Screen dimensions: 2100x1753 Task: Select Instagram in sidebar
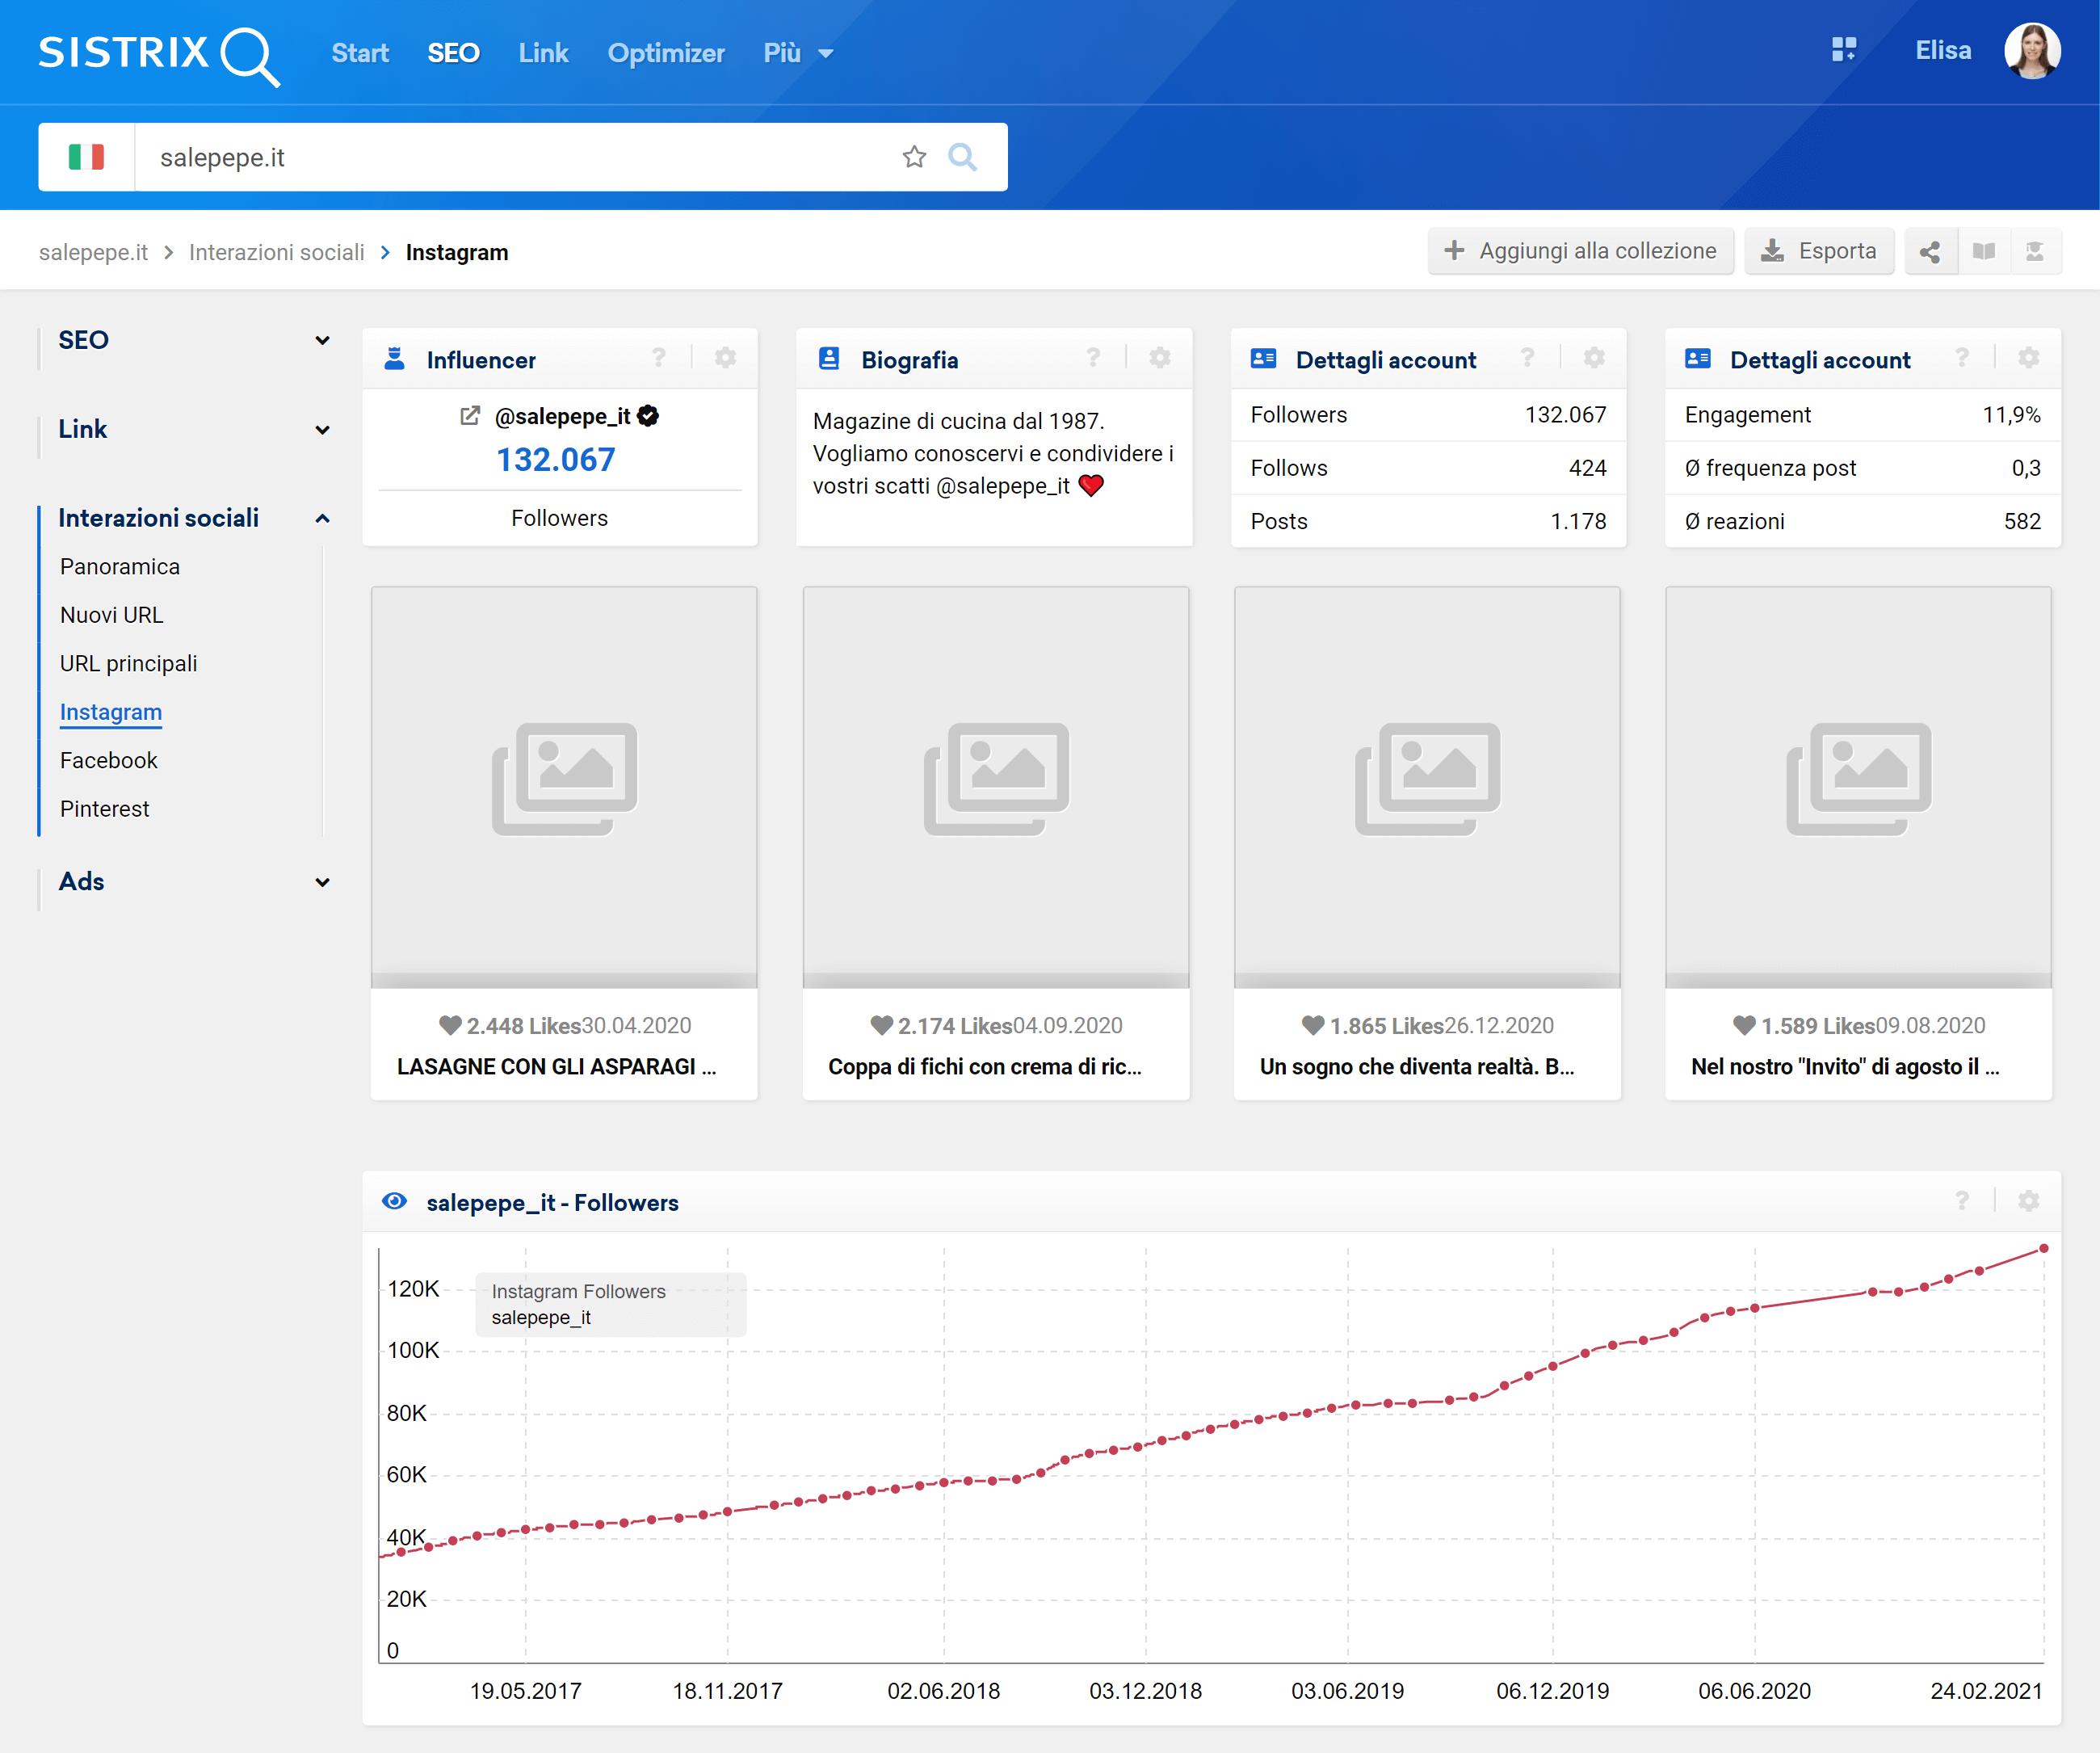[111, 712]
